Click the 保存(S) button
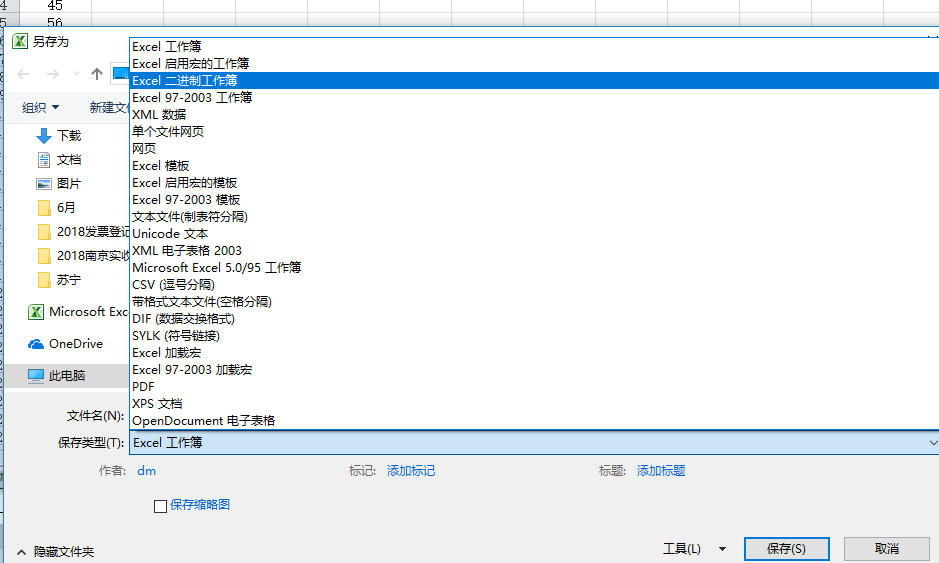The width and height of the screenshot is (939, 563). [x=786, y=549]
